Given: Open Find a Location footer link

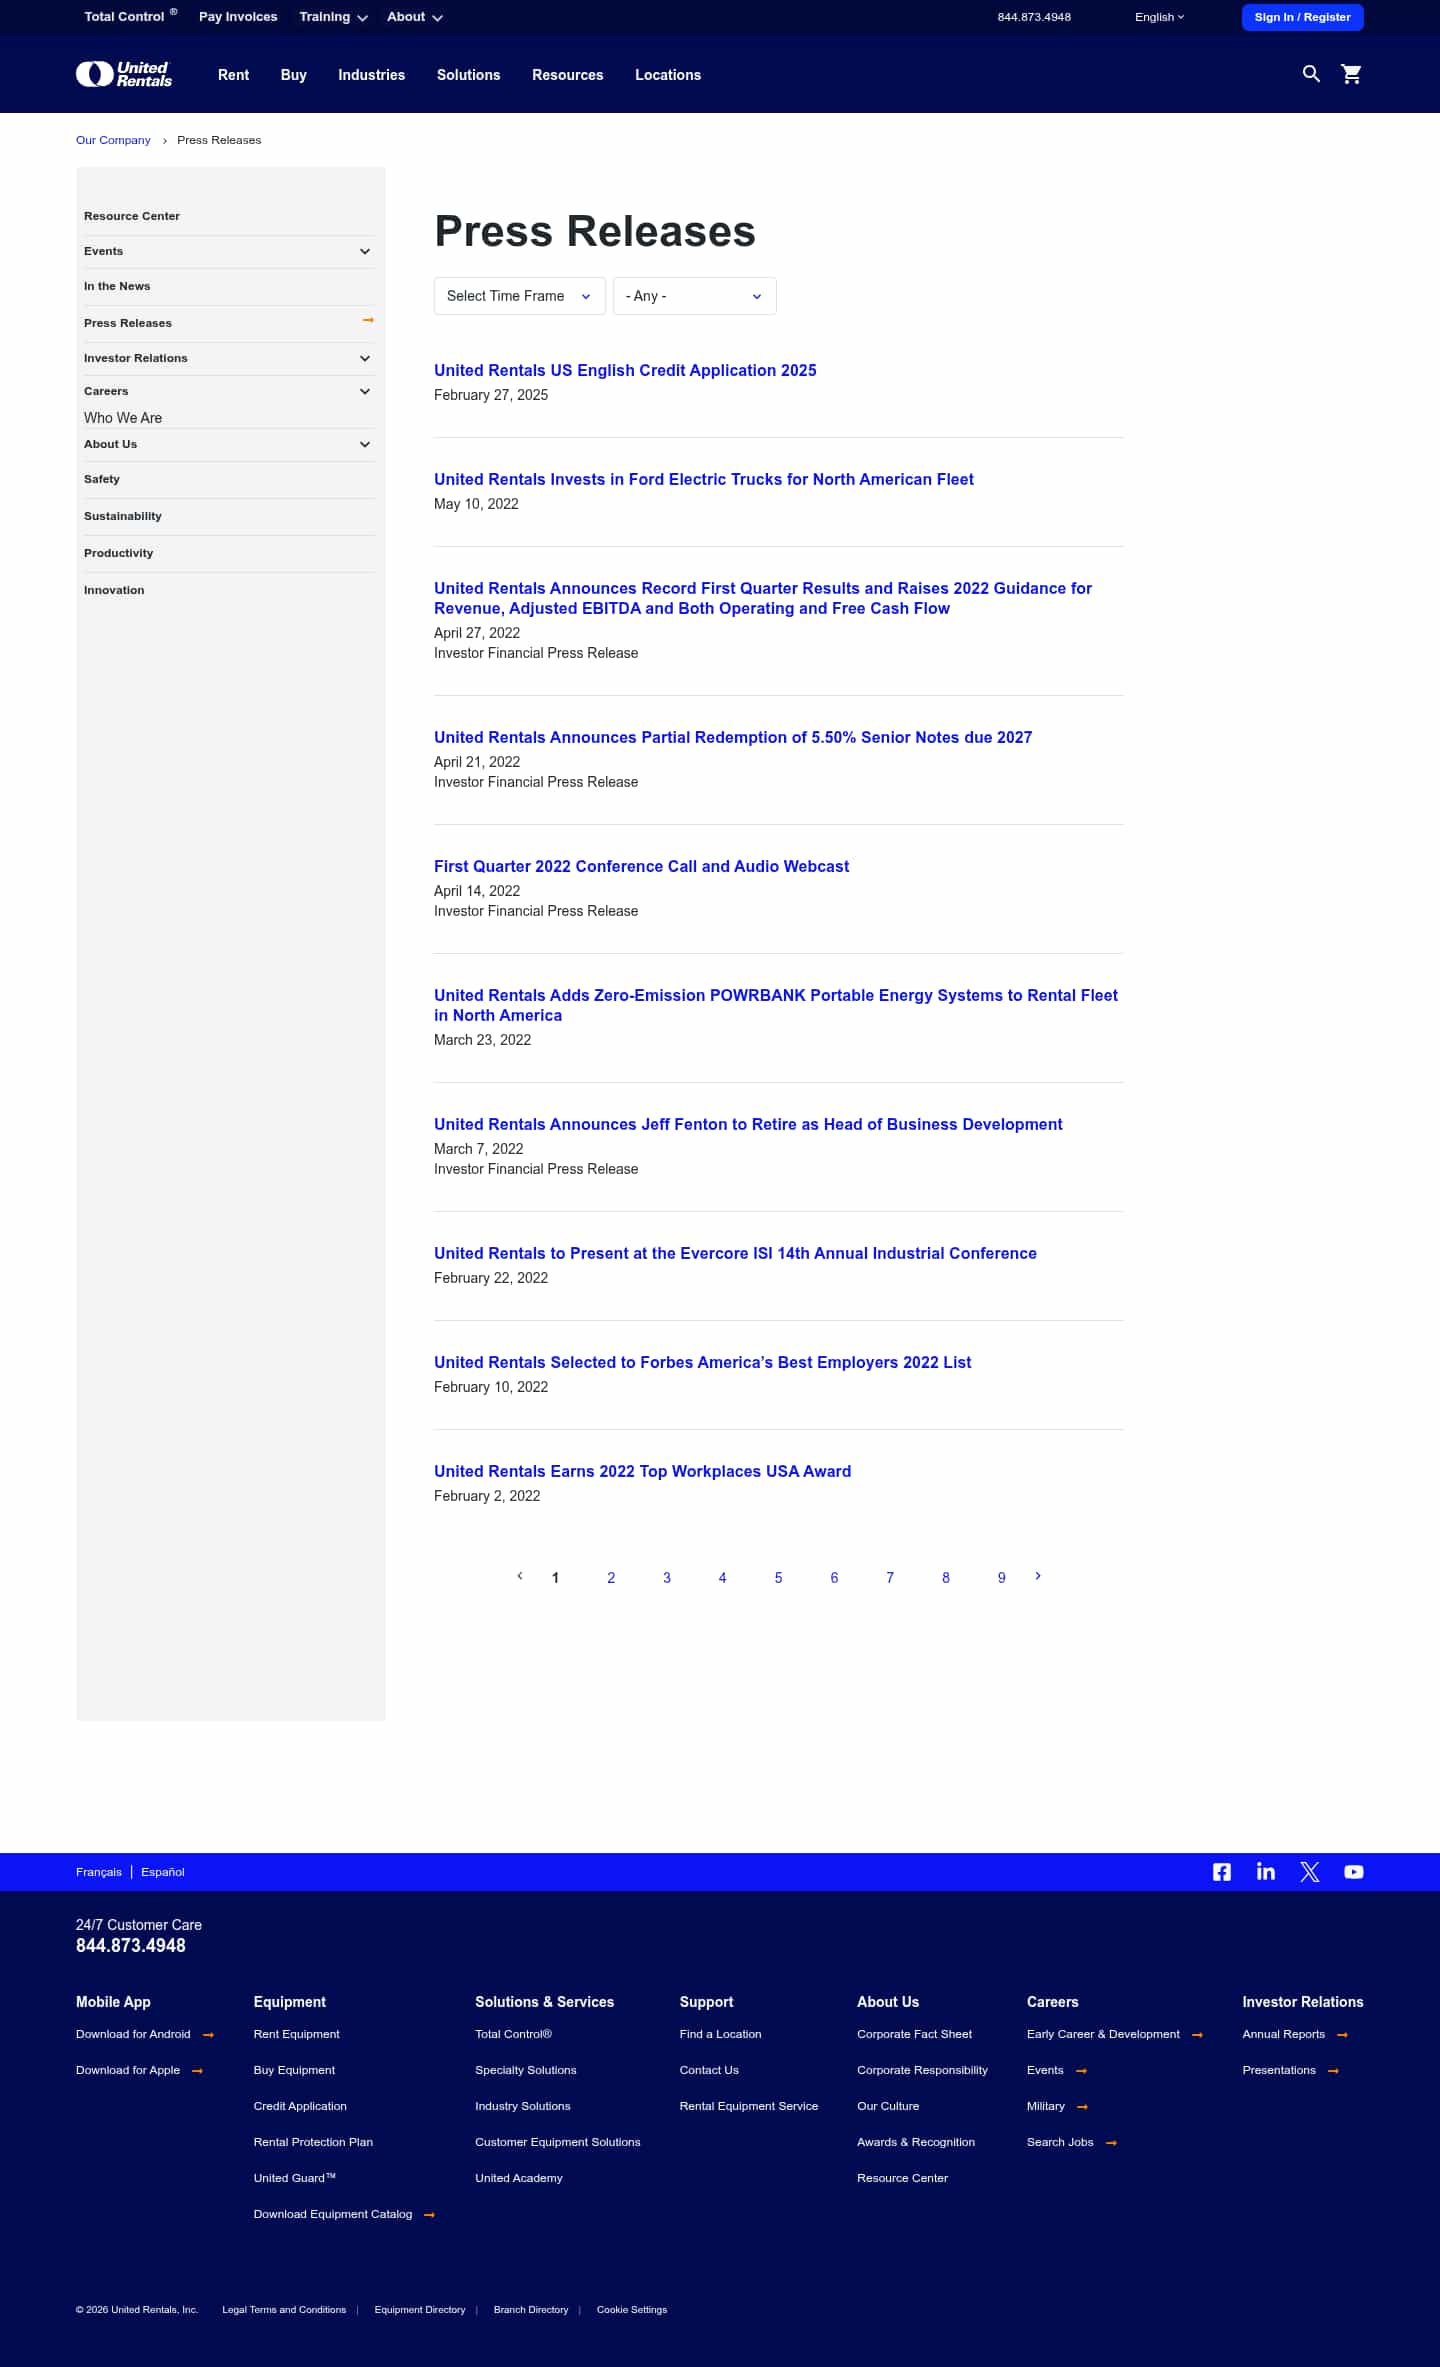Looking at the screenshot, I should coord(720,2034).
